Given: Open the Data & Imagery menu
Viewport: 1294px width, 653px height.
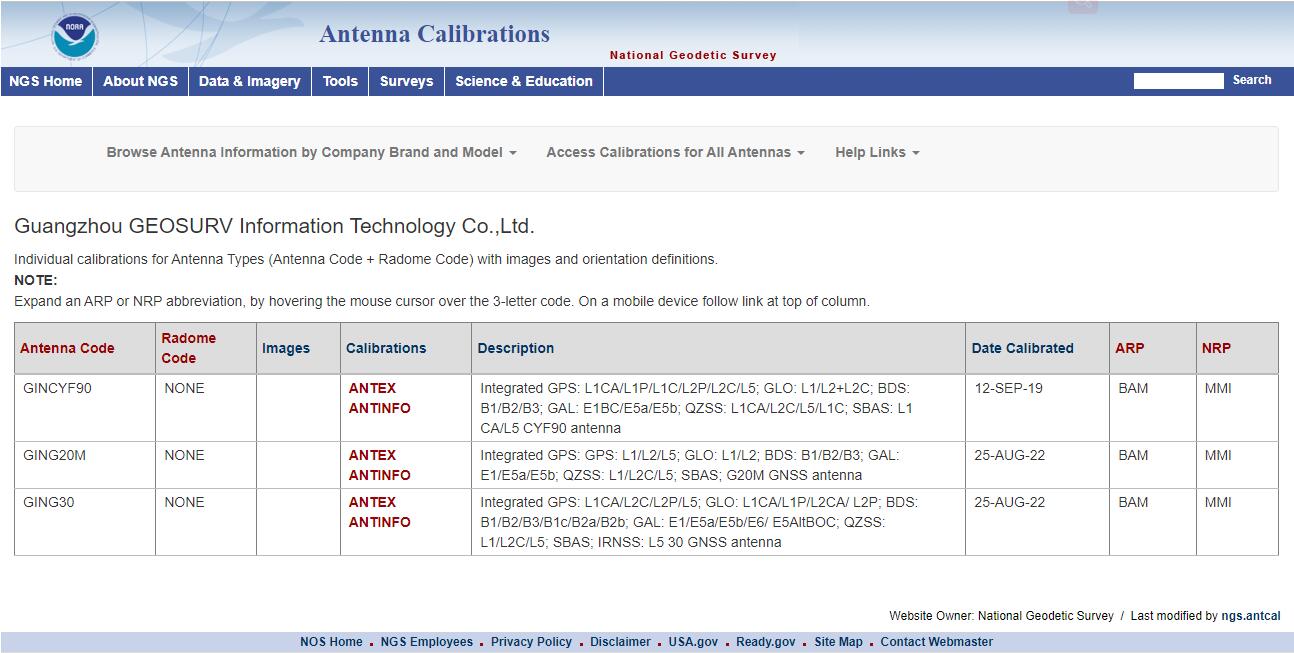Looking at the screenshot, I should (250, 81).
